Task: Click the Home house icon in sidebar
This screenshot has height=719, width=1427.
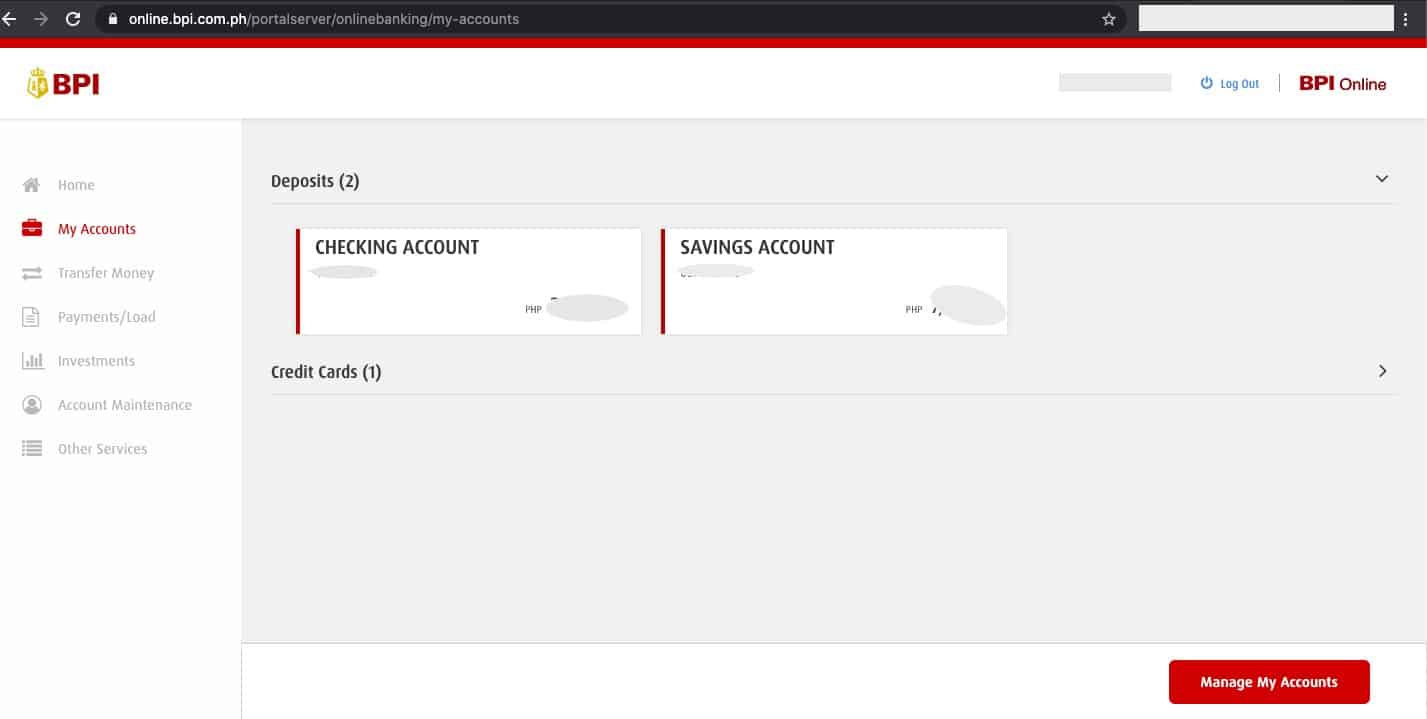Action: (x=32, y=185)
